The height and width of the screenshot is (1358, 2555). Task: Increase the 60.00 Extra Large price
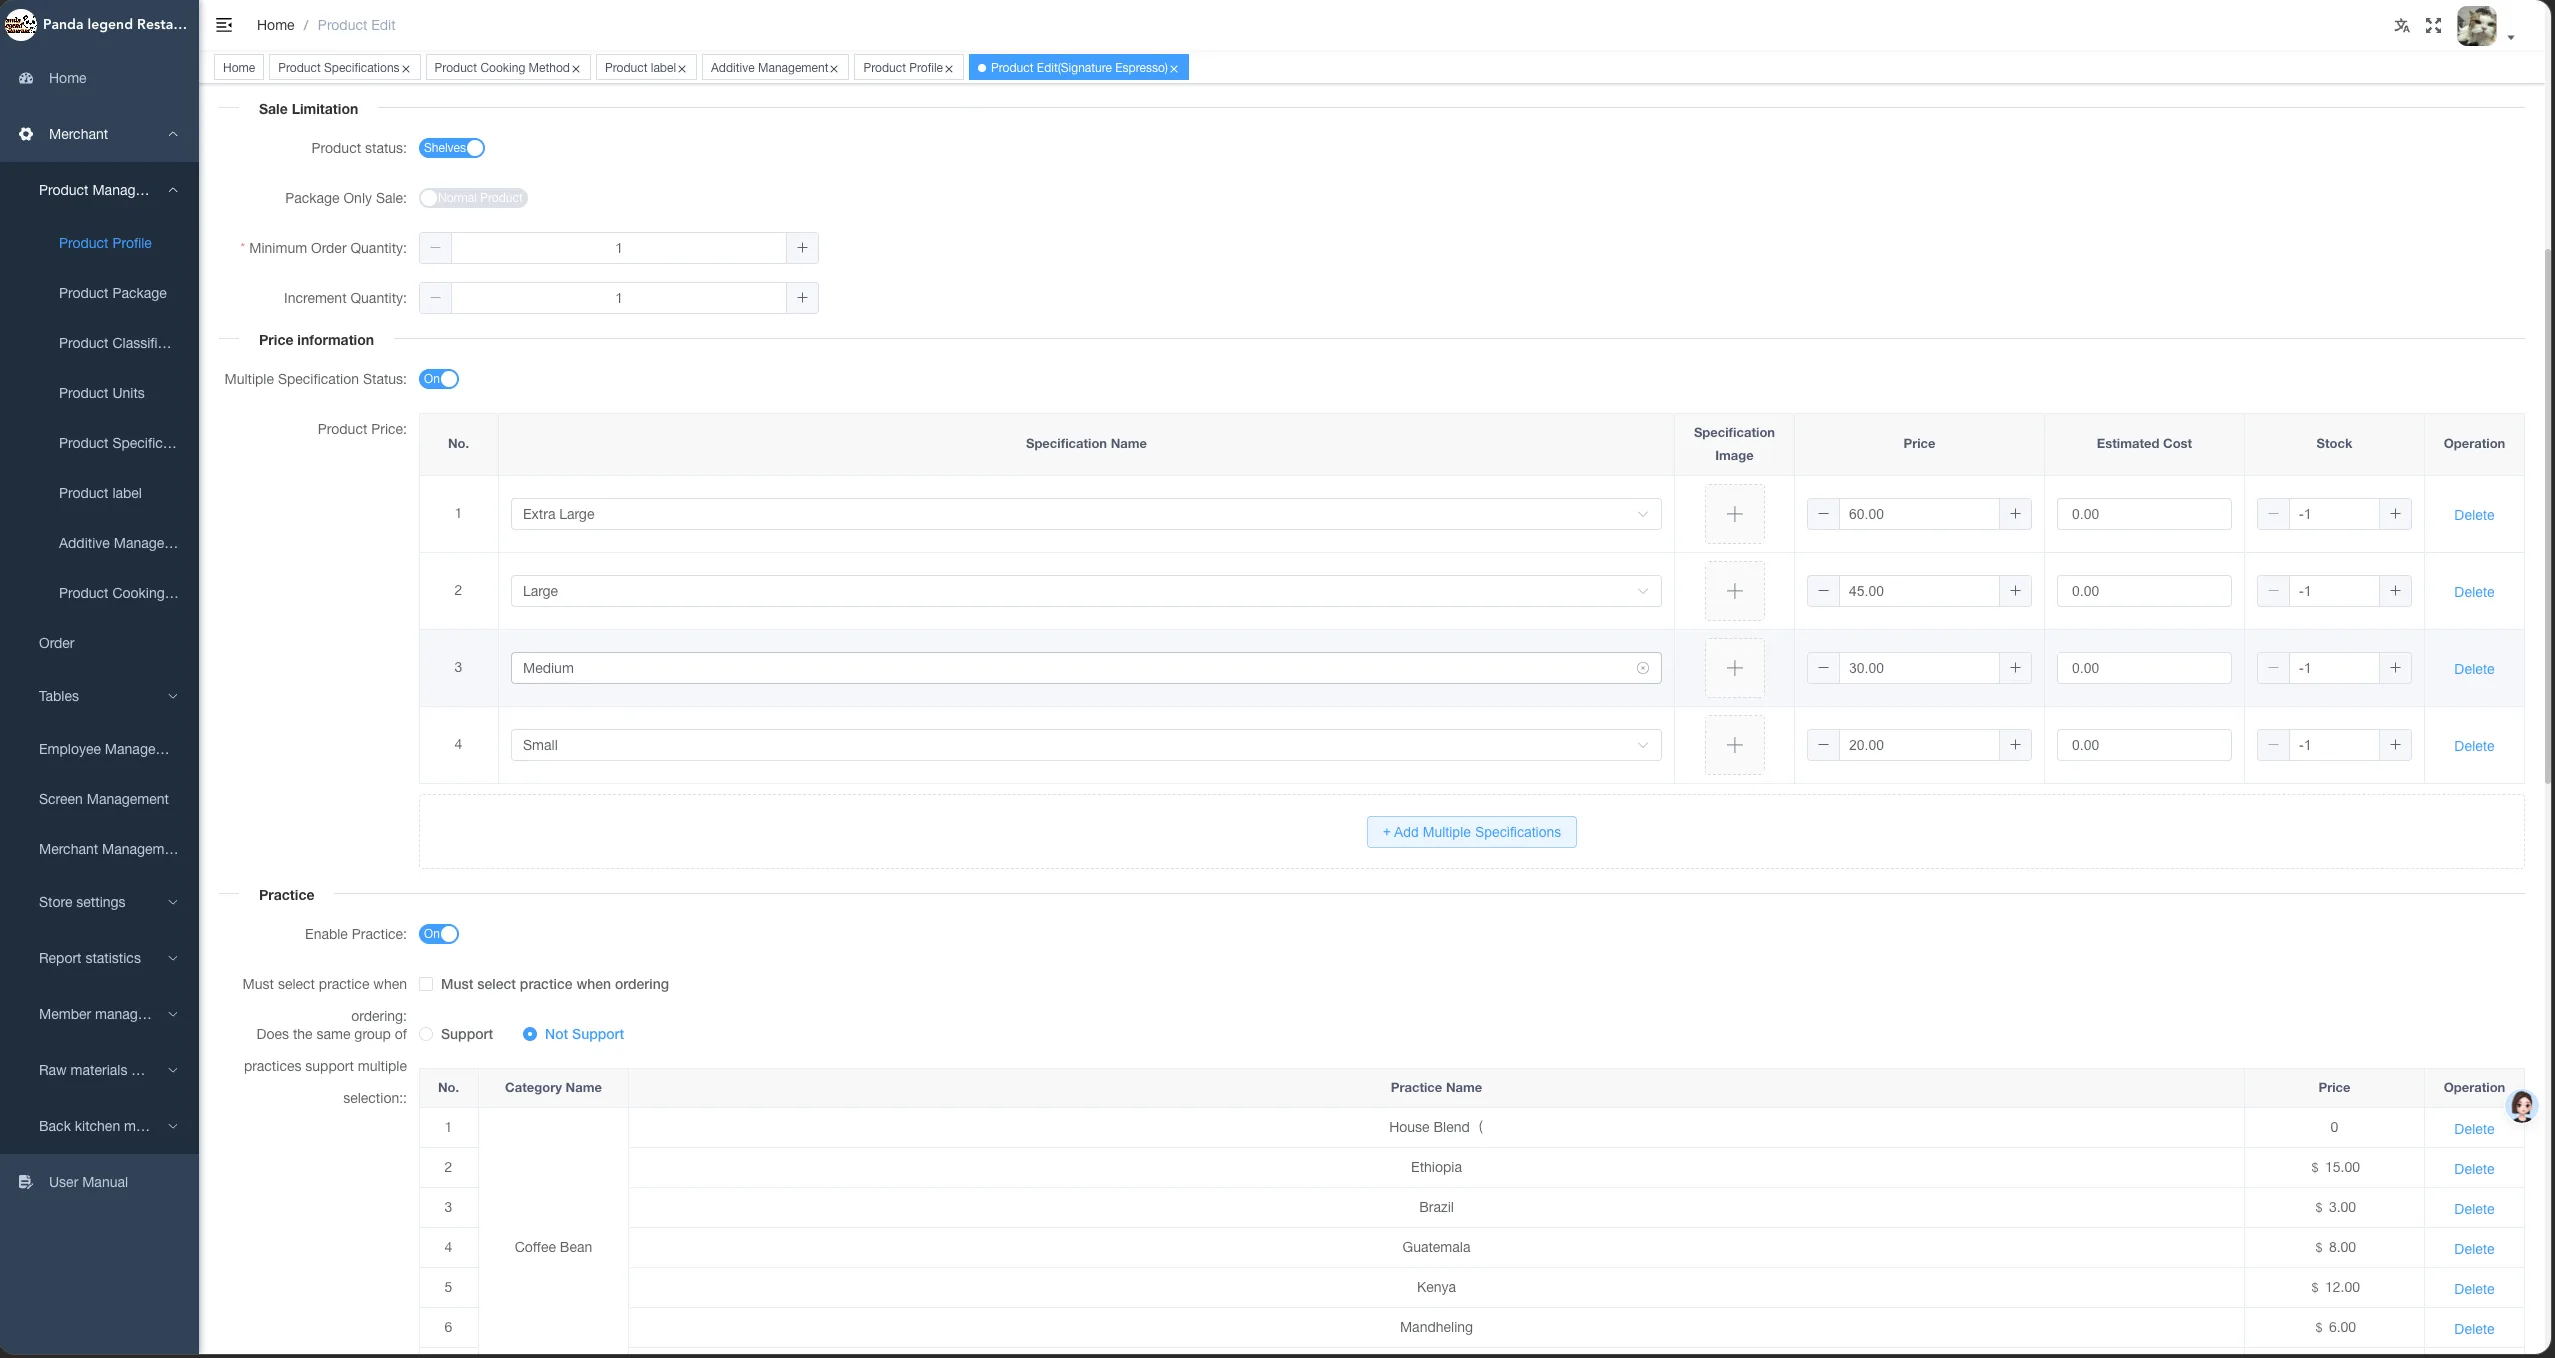click(x=2015, y=514)
